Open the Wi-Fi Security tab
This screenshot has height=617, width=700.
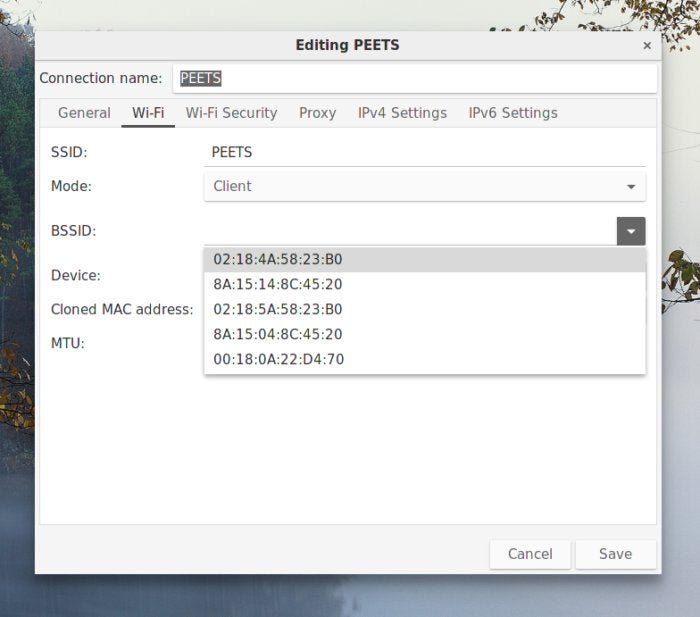(x=231, y=113)
